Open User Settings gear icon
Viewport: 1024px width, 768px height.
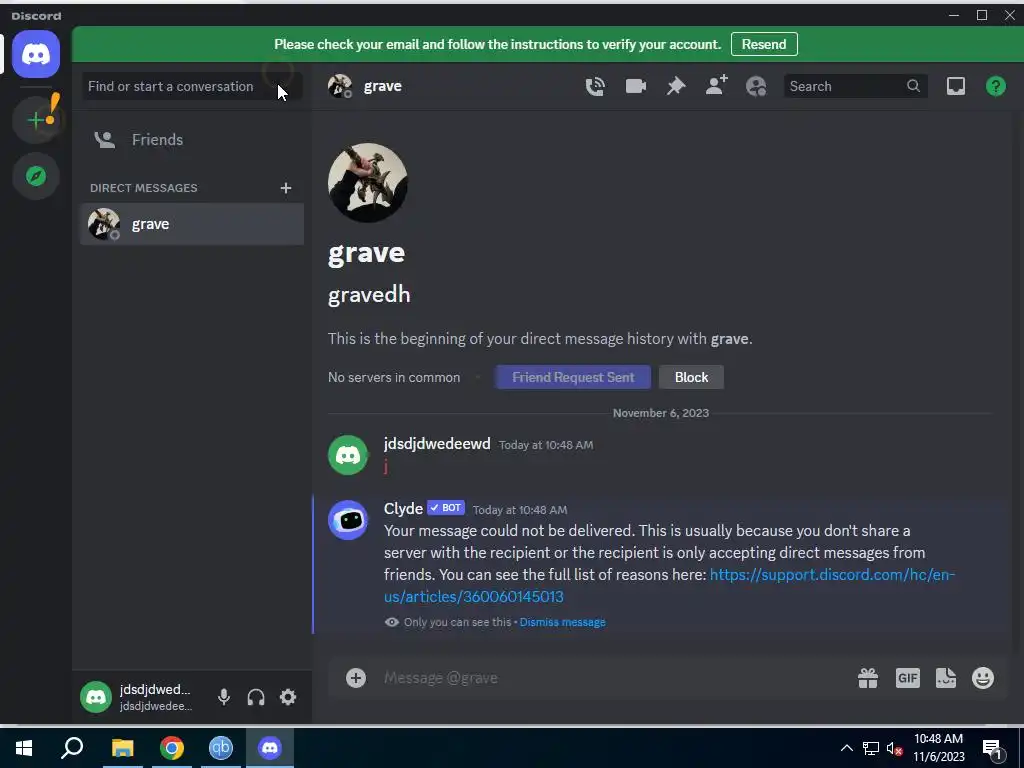pos(288,697)
